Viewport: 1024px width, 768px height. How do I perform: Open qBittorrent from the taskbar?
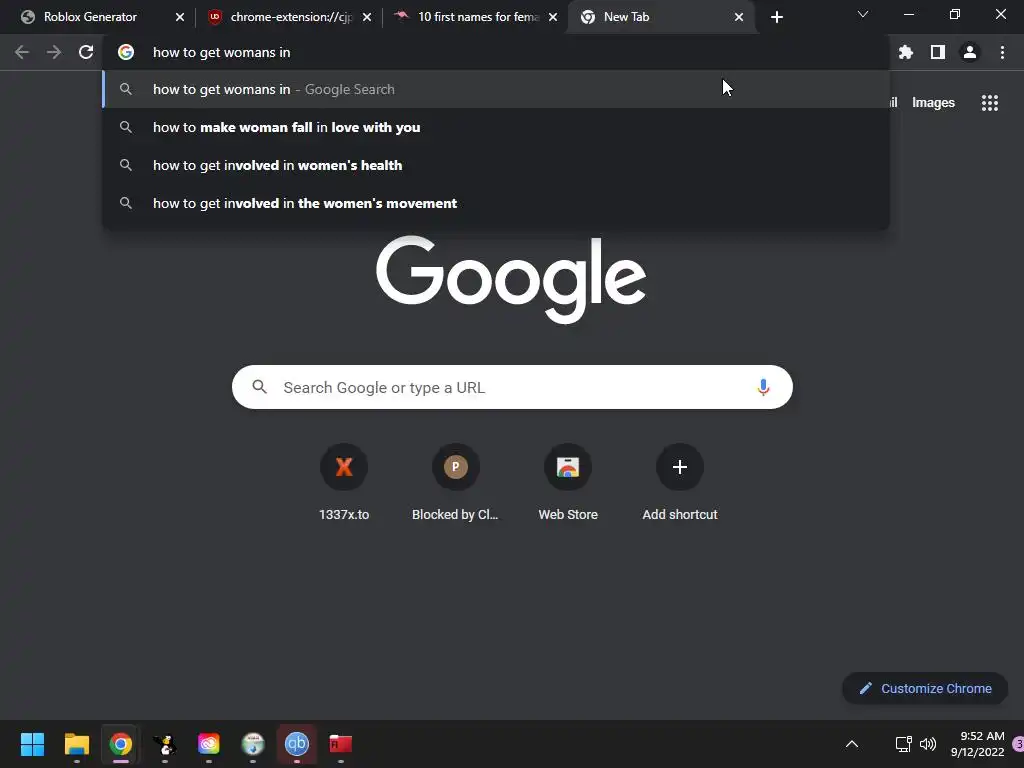[296, 744]
